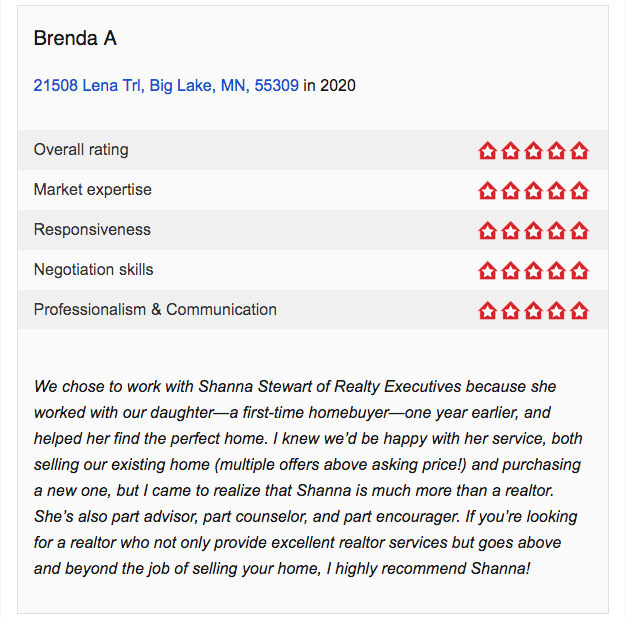Select third star in Market expertise row
The width and height of the screenshot is (626, 618).
(533, 190)
